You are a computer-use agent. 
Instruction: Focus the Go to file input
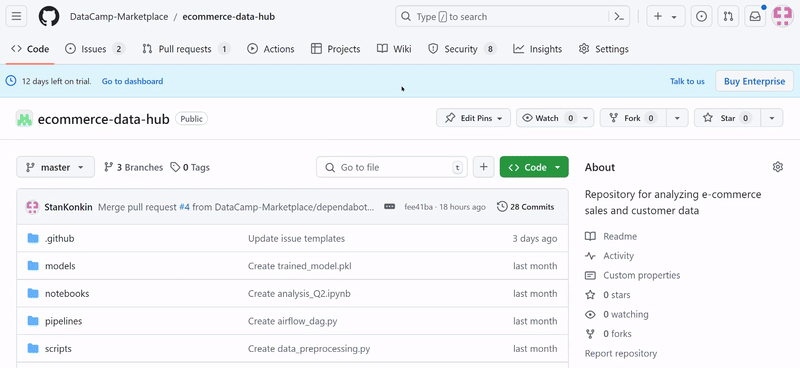(392, 167)
